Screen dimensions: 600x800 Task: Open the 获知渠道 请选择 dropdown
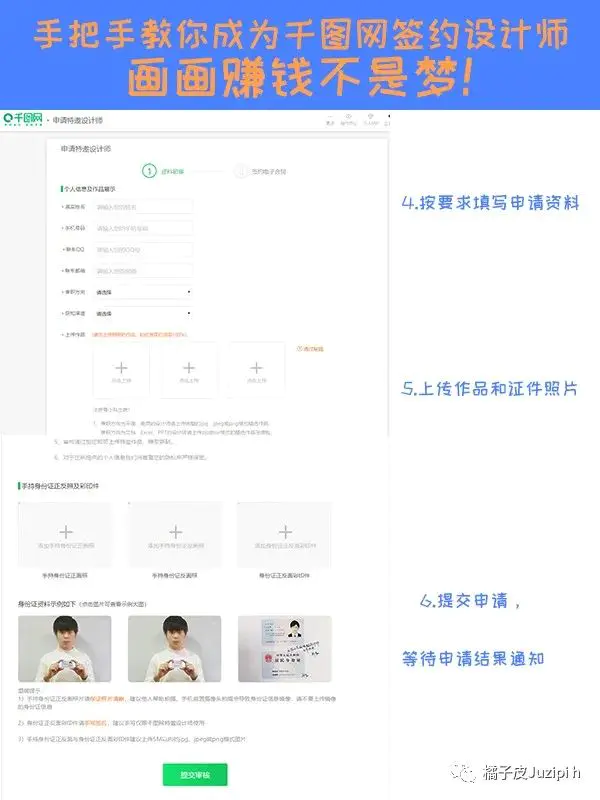tap(143, 313)
